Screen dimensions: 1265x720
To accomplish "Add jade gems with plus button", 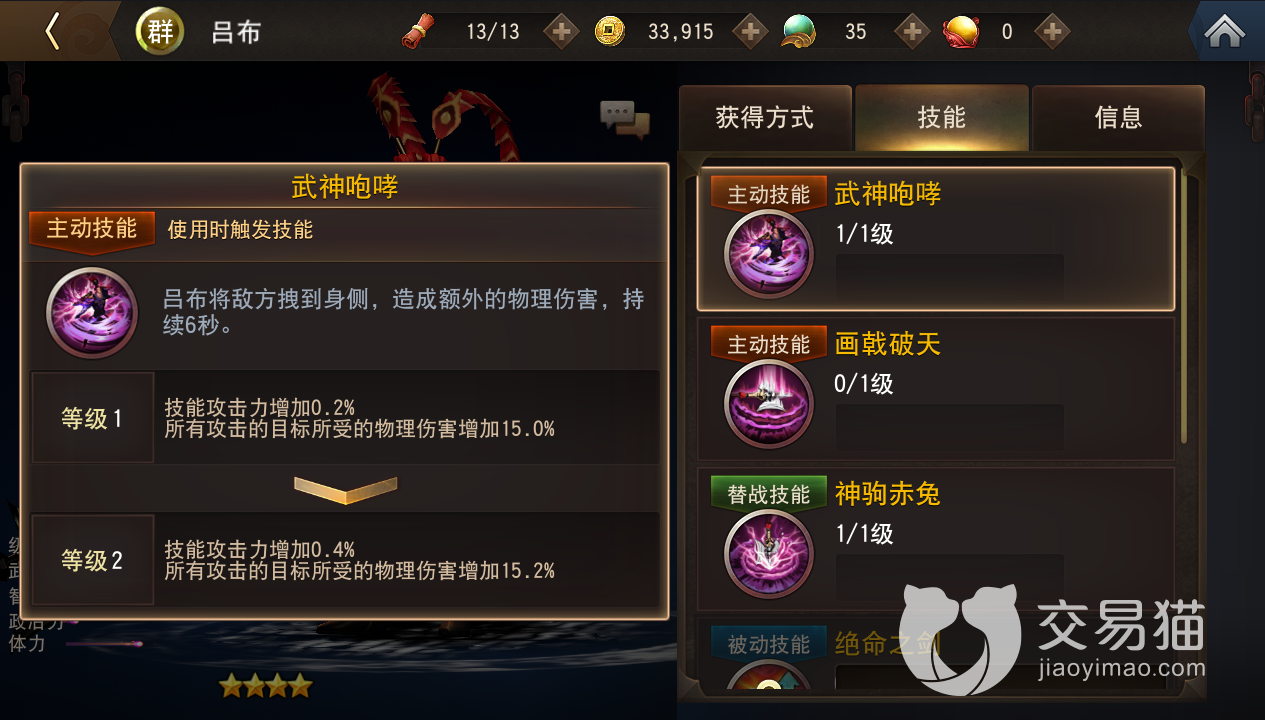I will (x=911, y=31).
